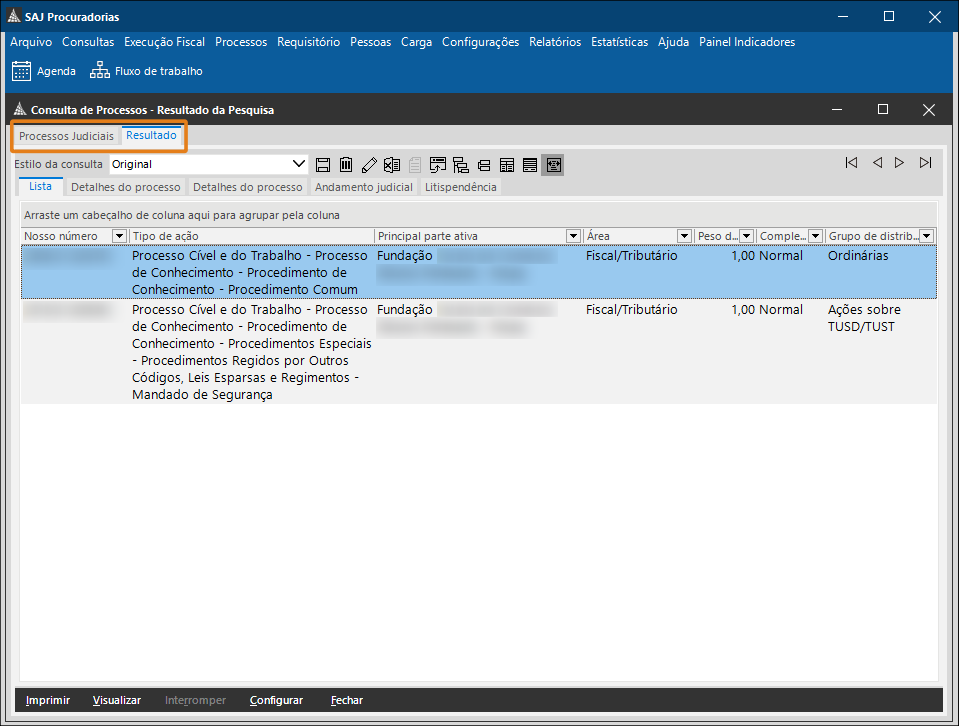Open the Tipo de ação column filter
Viewport: 959px width, 726px height.
(366, 236)
